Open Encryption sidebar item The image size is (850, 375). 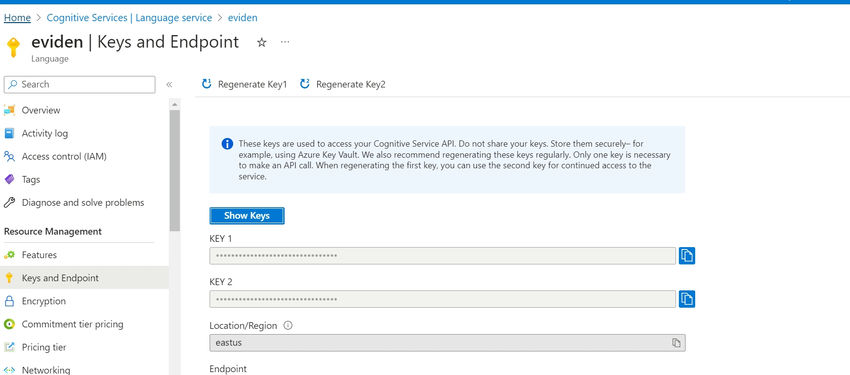pos(43,301)
